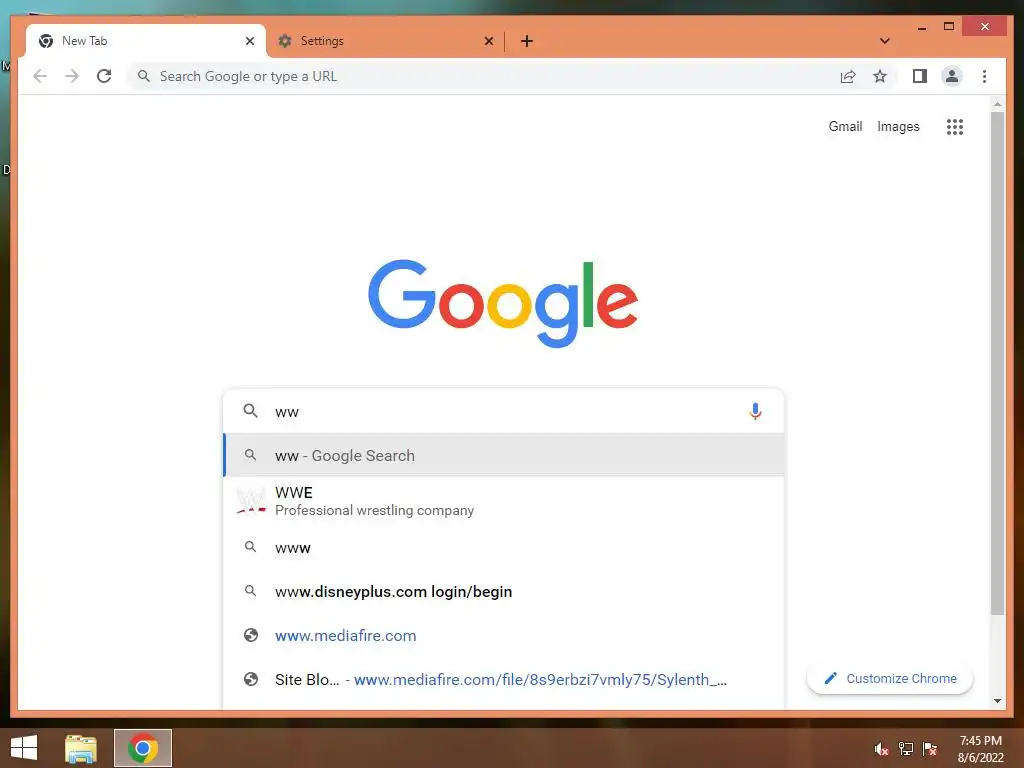Share this page icon in address bar
Screen dimensions: 1024x768
(848, 76)
